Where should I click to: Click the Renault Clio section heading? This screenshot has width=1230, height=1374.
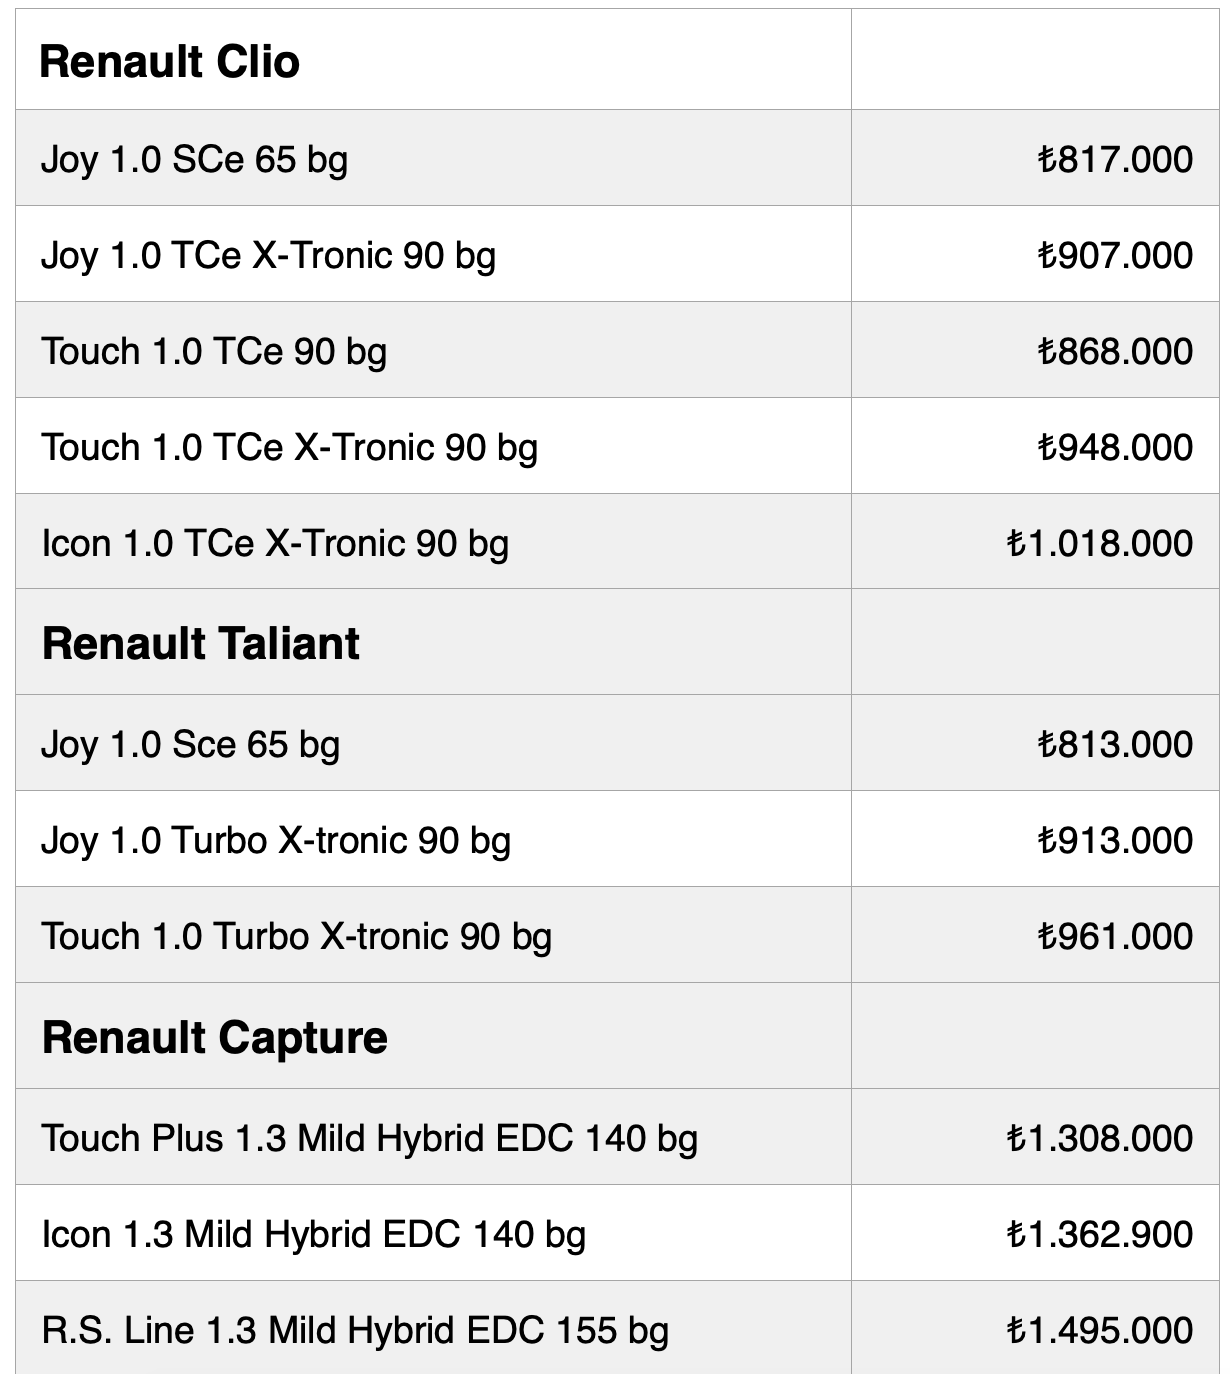pos(169,62)
